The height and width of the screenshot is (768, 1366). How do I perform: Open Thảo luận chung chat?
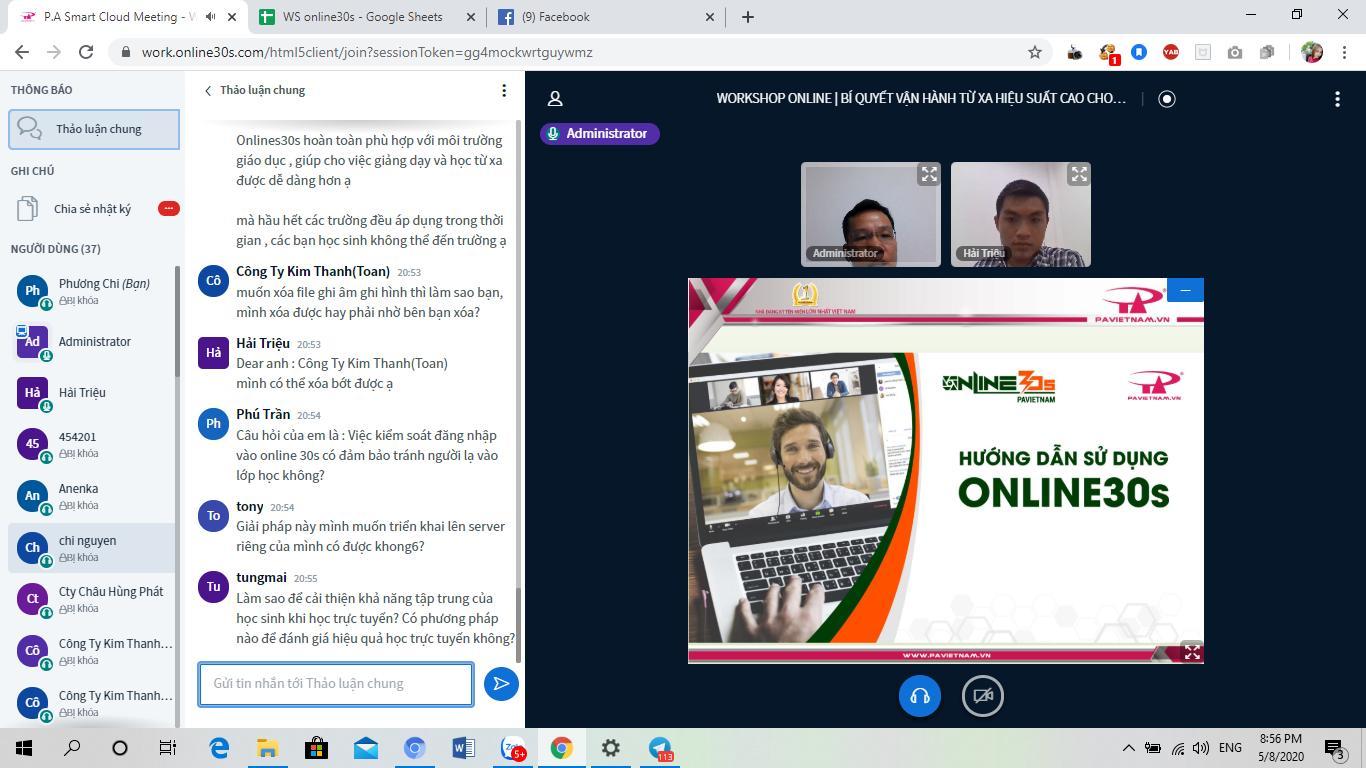click(94, 129)
